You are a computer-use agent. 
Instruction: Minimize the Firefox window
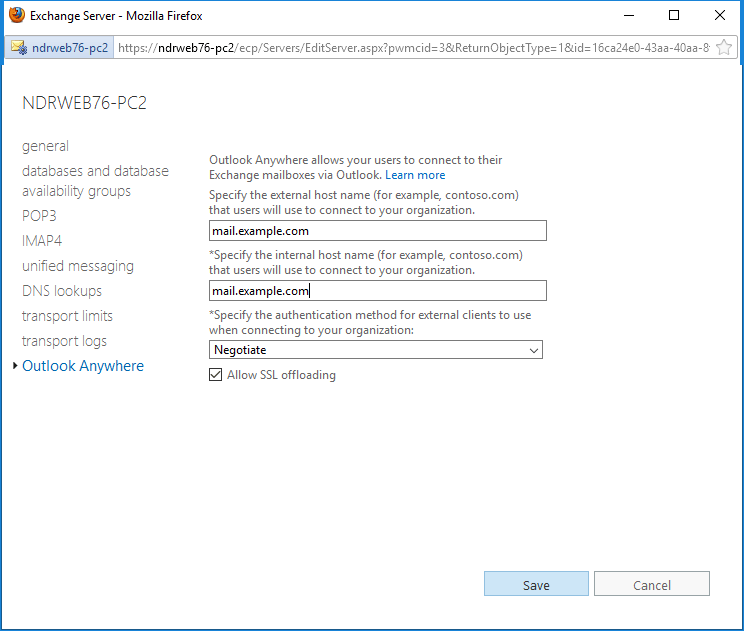tap(629, 15)
